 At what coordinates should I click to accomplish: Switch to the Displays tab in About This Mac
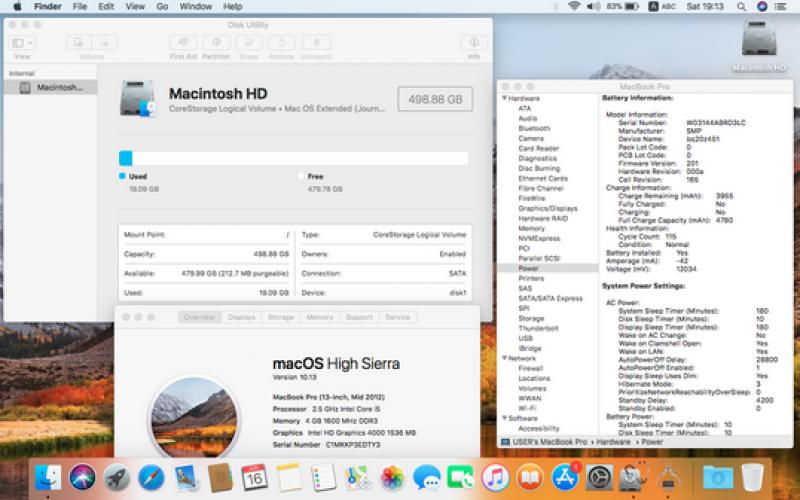pos(241,317)
